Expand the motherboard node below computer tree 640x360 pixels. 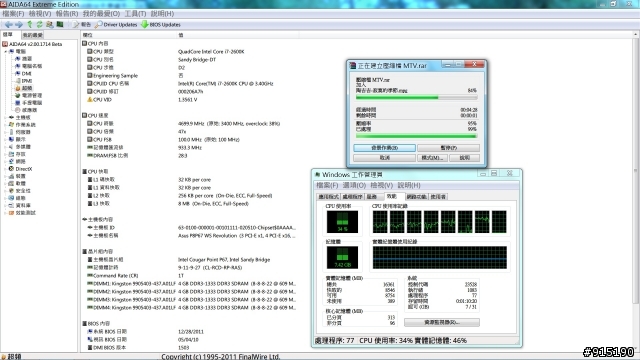(6, 118)
